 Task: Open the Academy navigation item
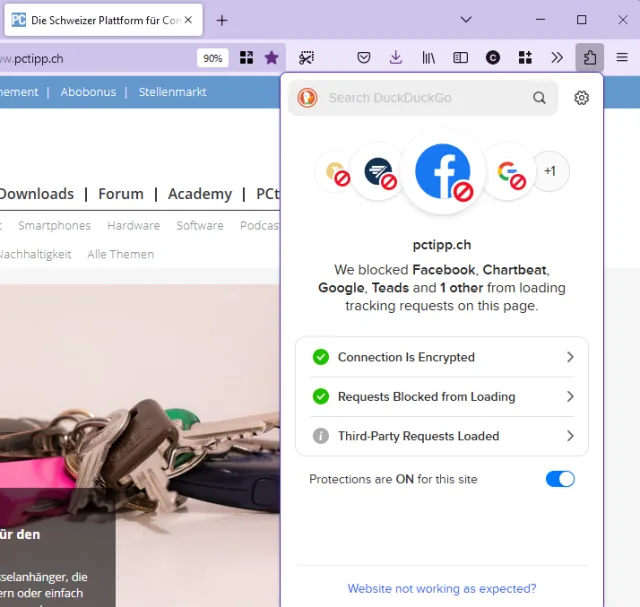[x=200, y=194]
